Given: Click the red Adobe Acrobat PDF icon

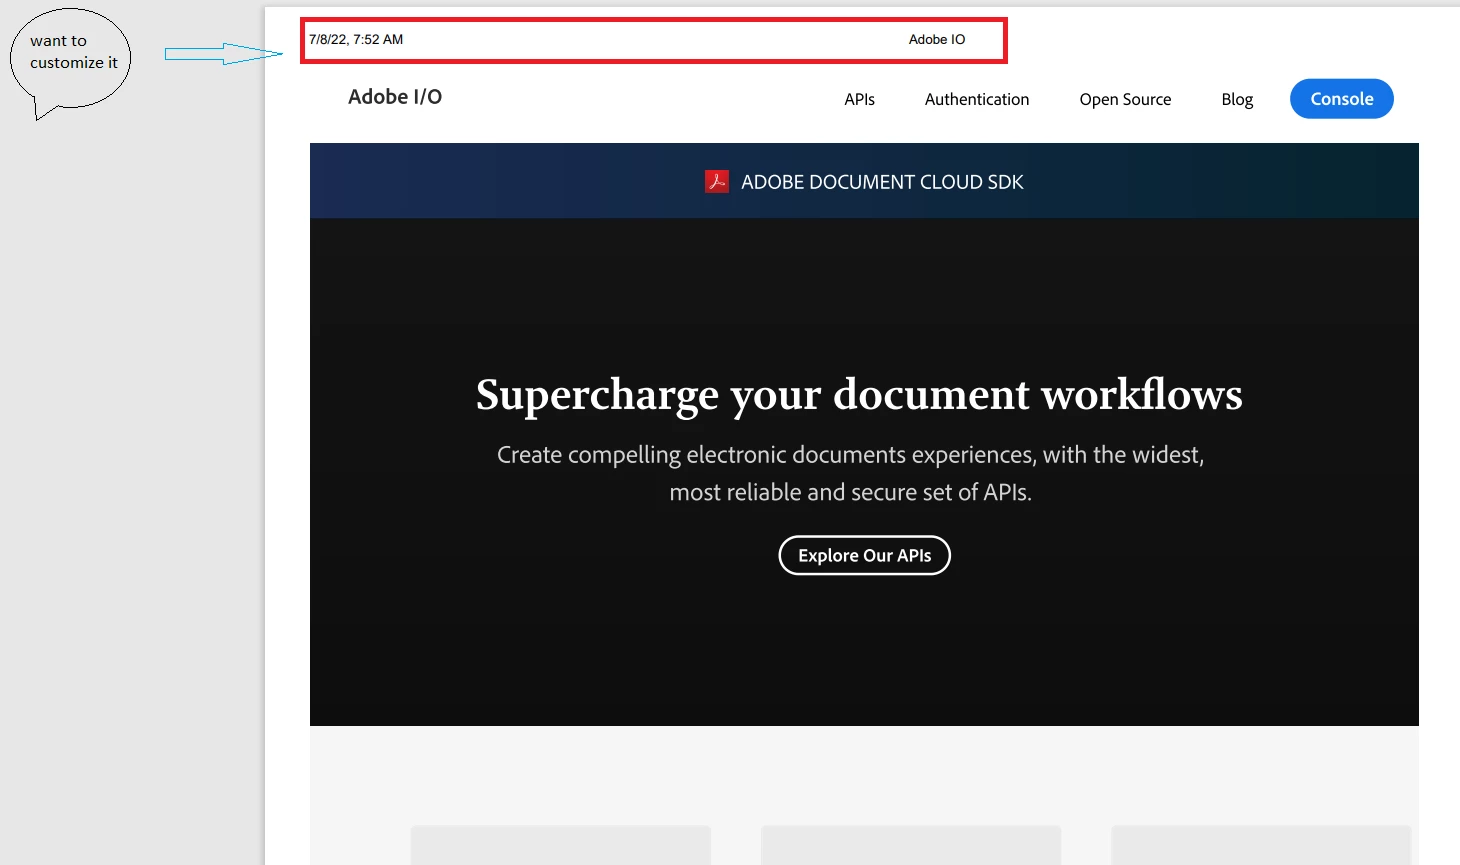Looking at the screenshot, I should point(717,181).
